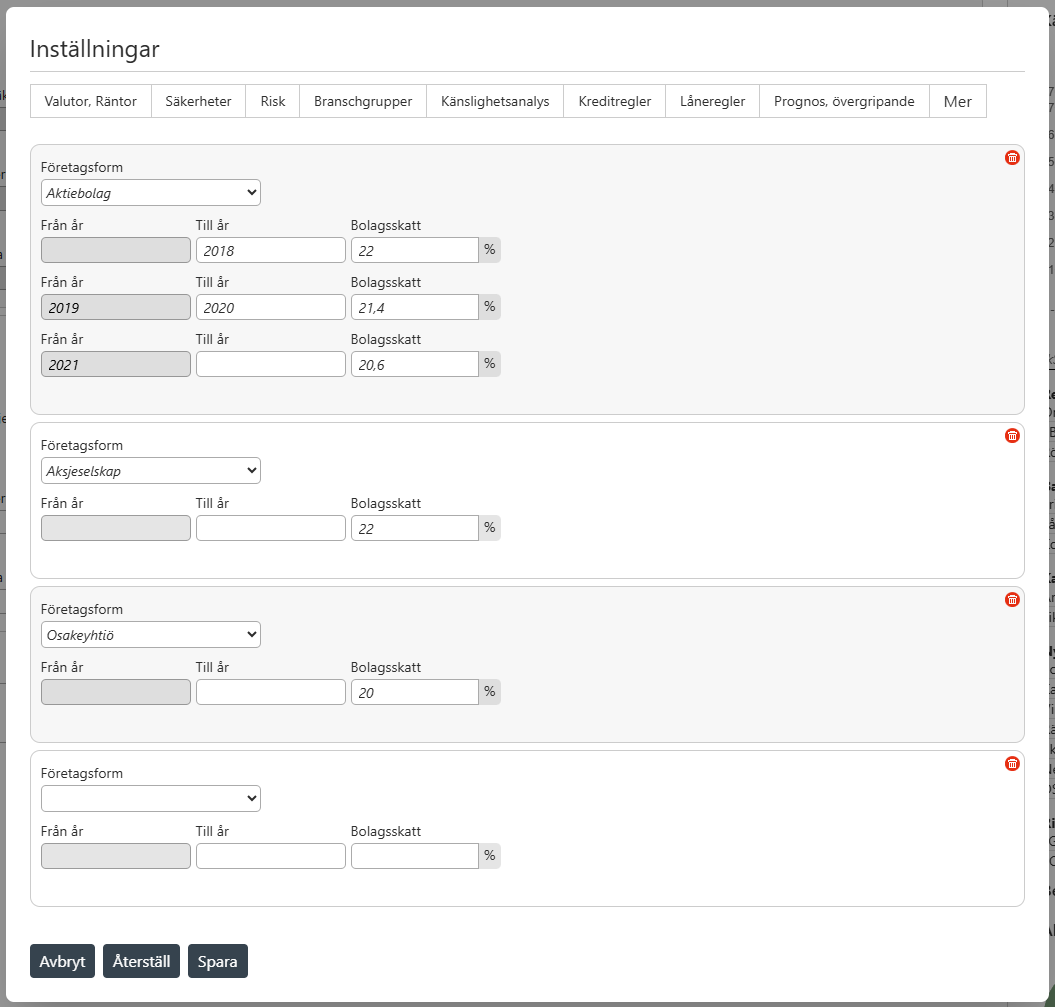This screenshot has height=1007, width=1055.
Task: Edit Bolagsskatt field with 22 under Aktiebolag
Action: coord(415,250)
